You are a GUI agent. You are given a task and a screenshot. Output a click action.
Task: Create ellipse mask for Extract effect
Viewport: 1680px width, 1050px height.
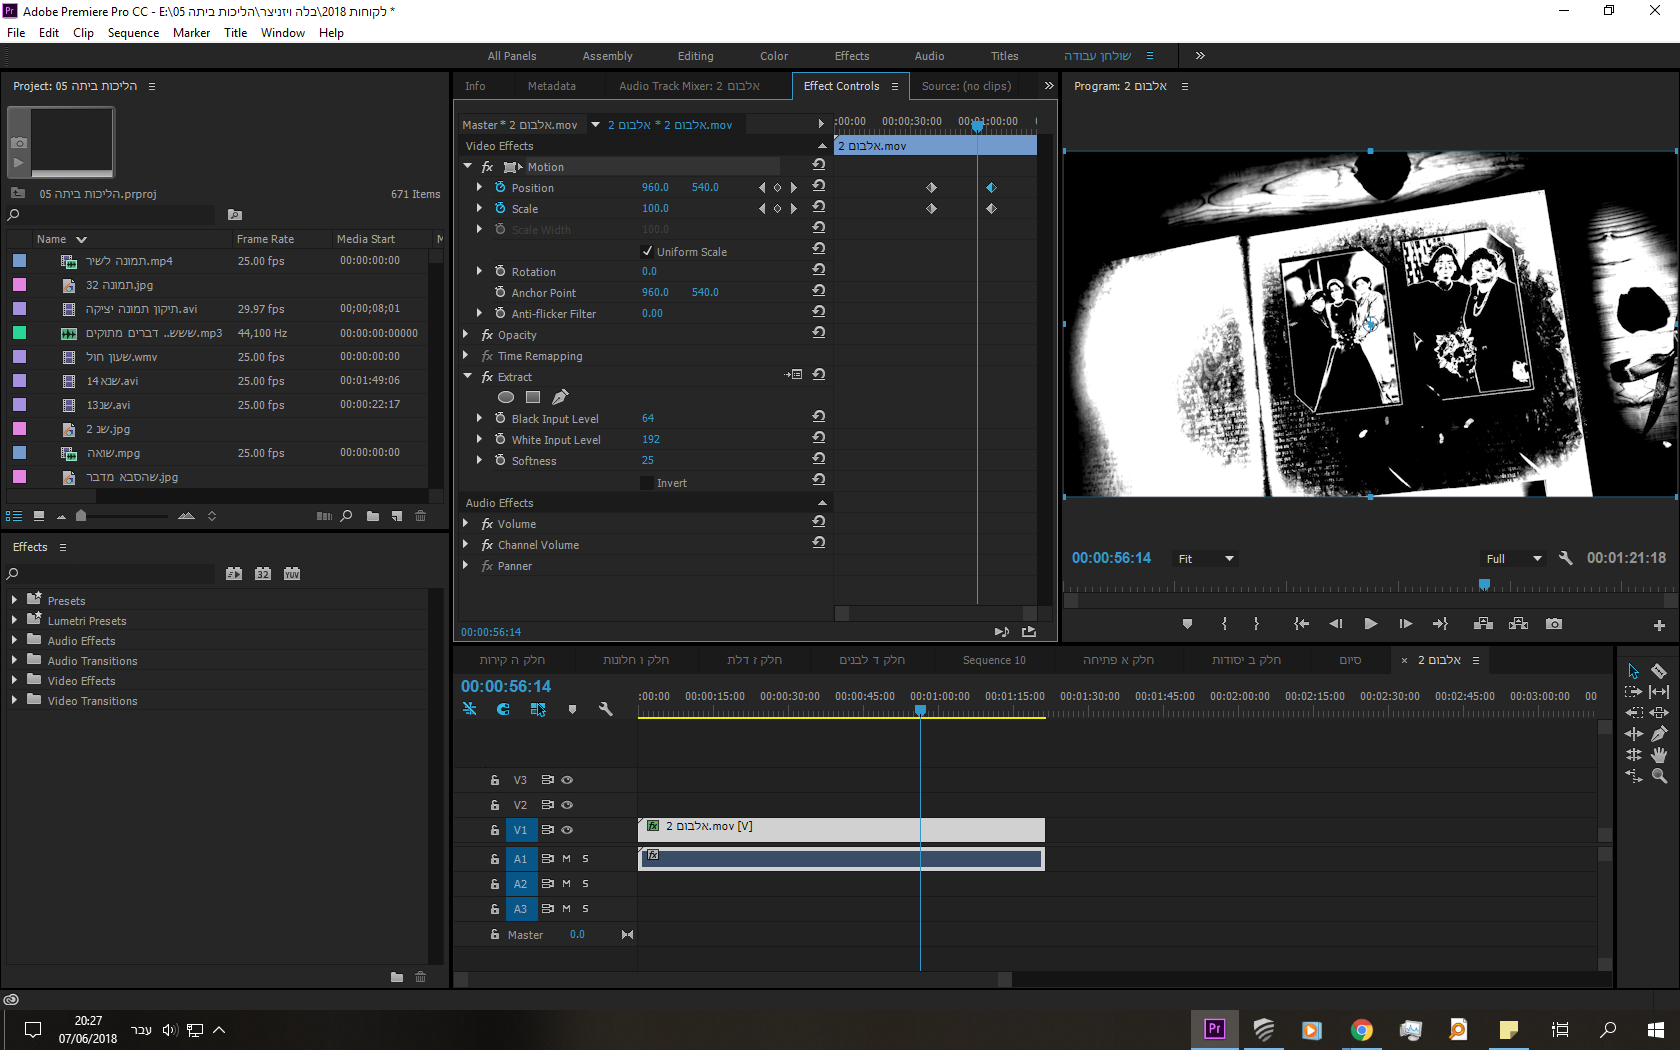506,397
